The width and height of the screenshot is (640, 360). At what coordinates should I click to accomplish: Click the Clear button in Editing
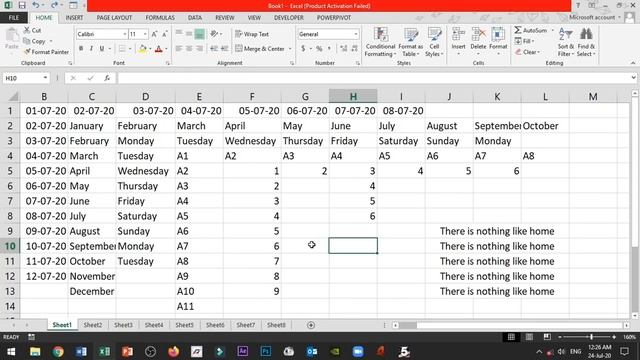[x=527, y=52]
